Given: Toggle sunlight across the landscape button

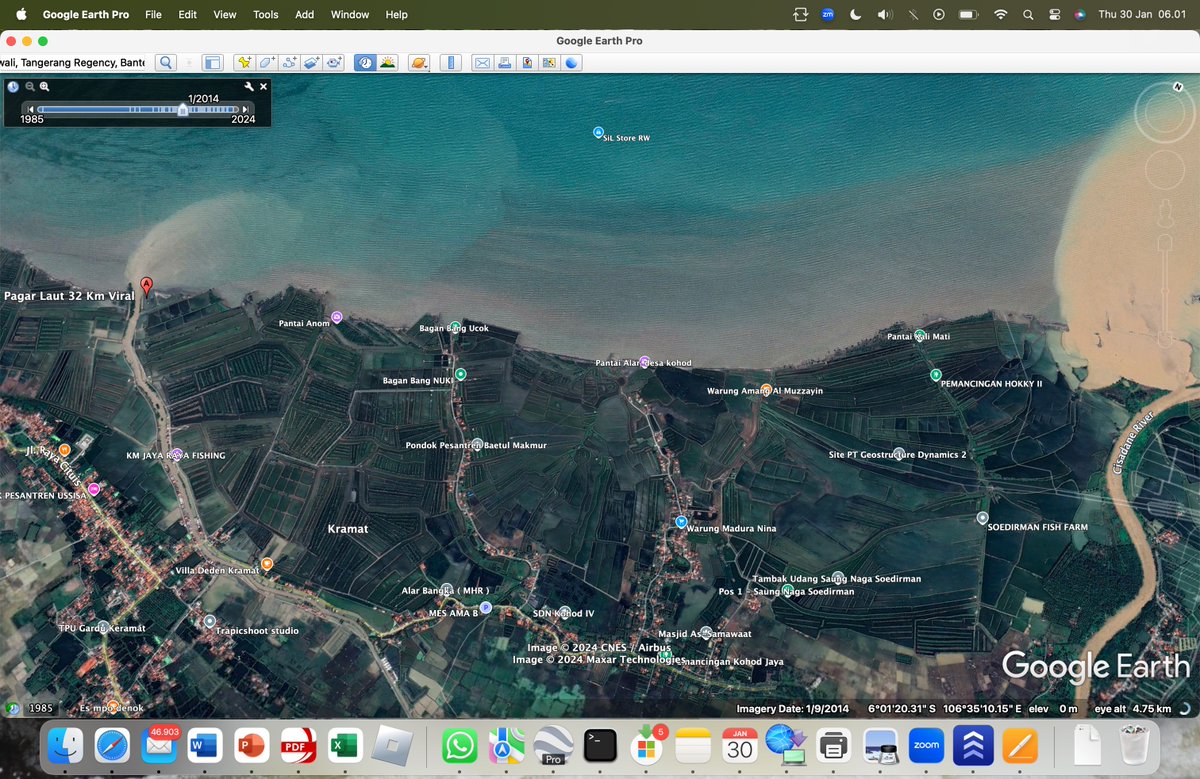Looking at the screenshot, I should pos(387,62).
